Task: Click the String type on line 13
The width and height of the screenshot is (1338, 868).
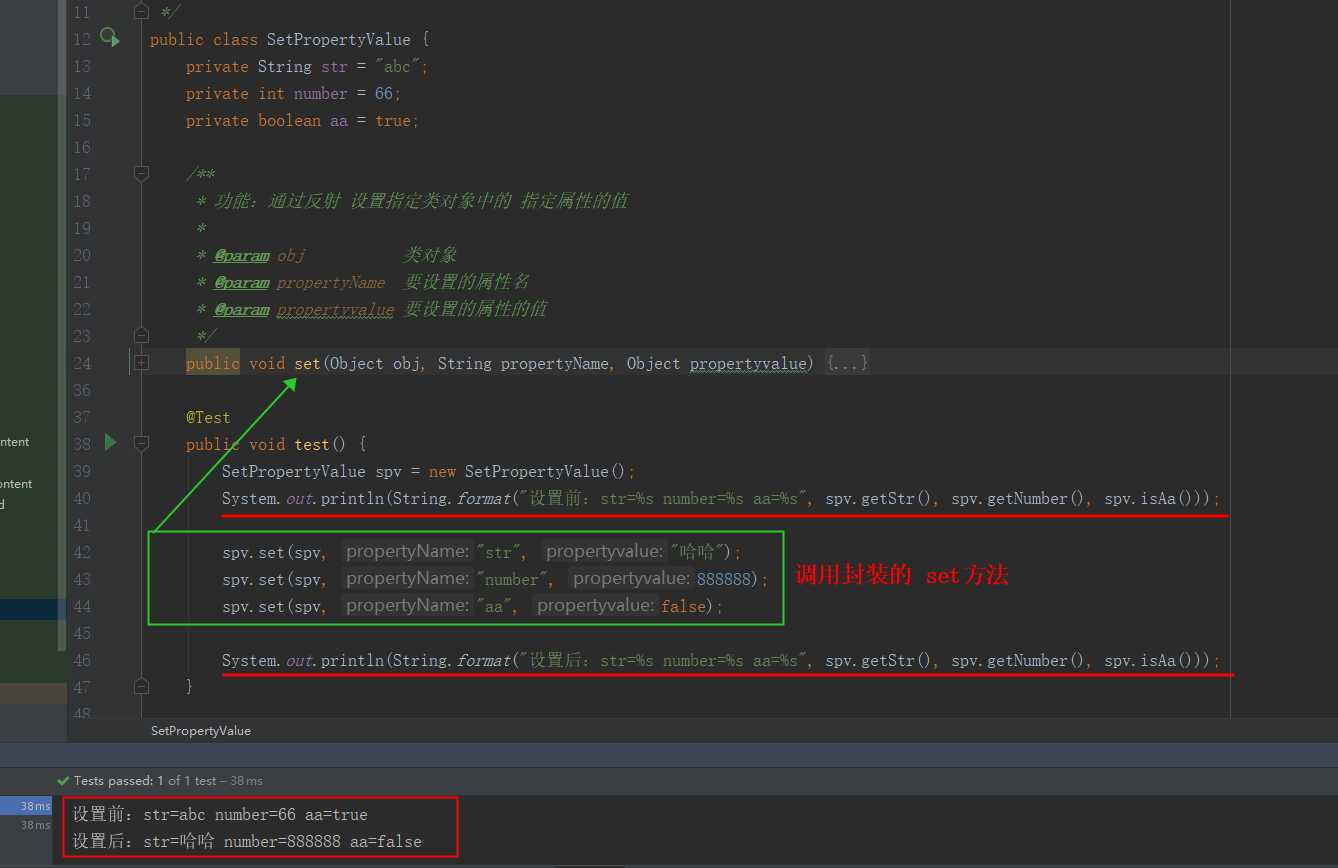Action: (285, 66)
